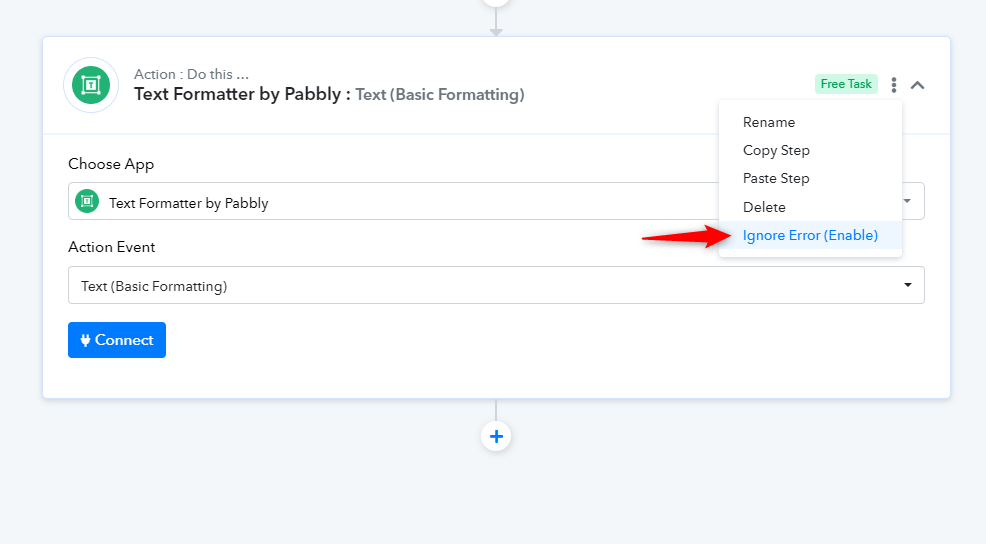Add a new step with plus button
This screenshot has height=544, width=986.
(x=496, y=436)
